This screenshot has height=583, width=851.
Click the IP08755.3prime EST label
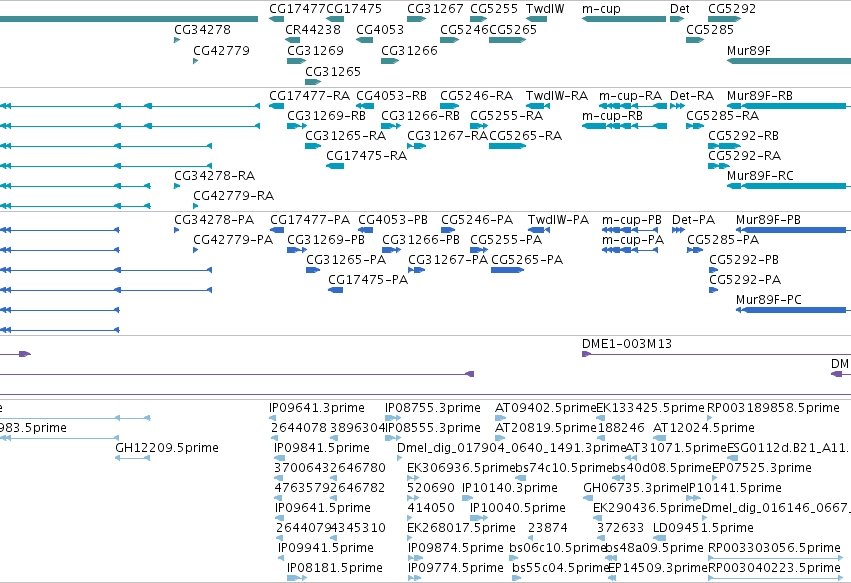click(x=433, y=408)
